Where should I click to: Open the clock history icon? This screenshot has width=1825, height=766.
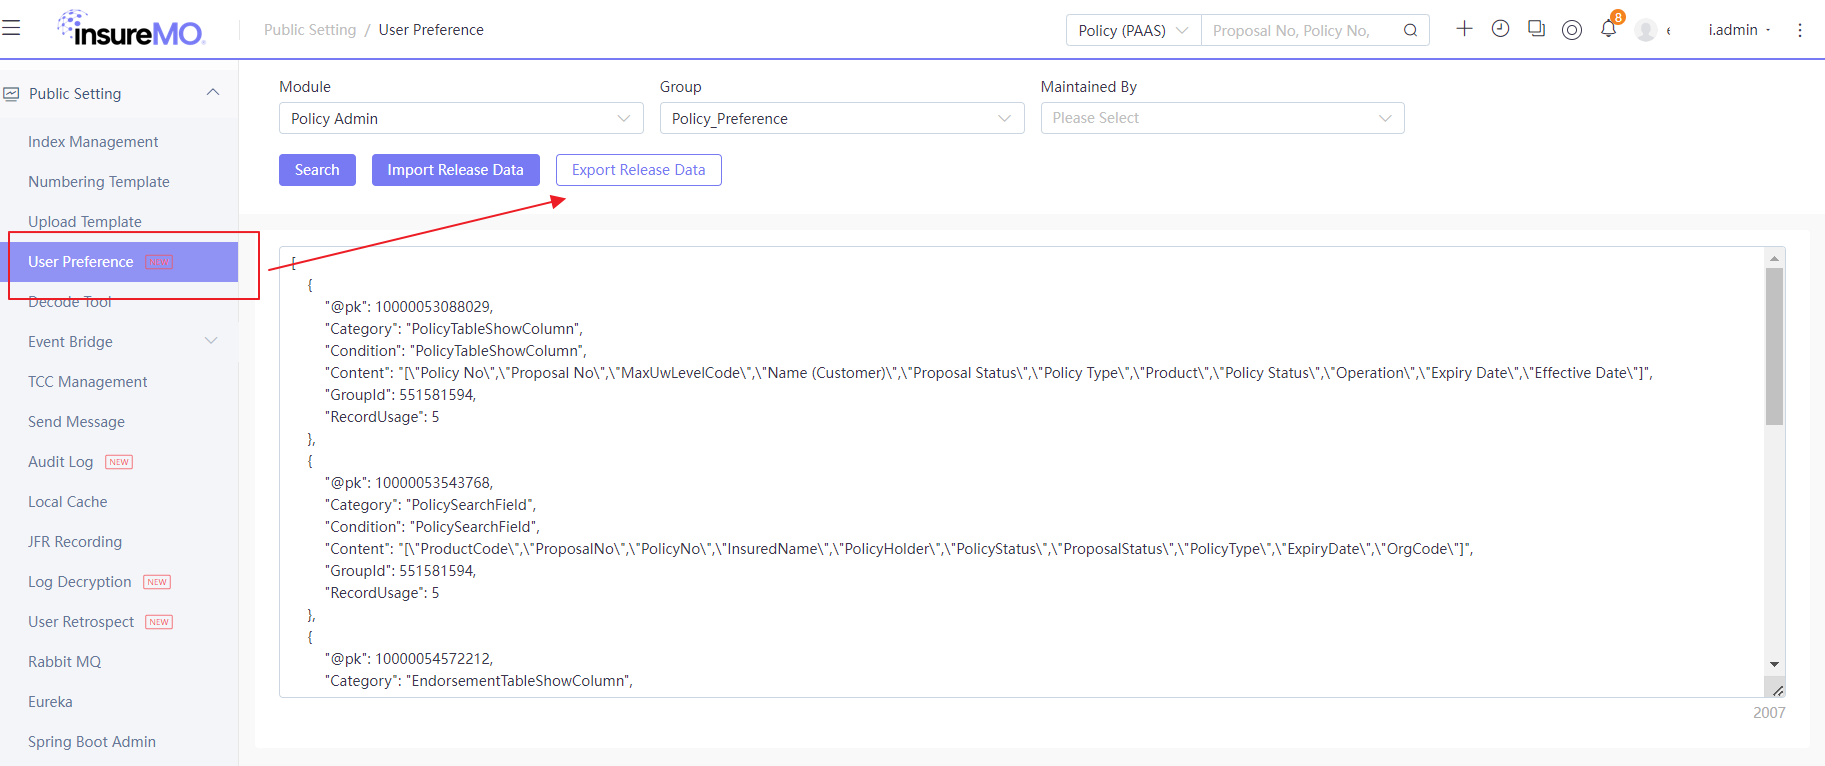click(x=1500, y=29)
